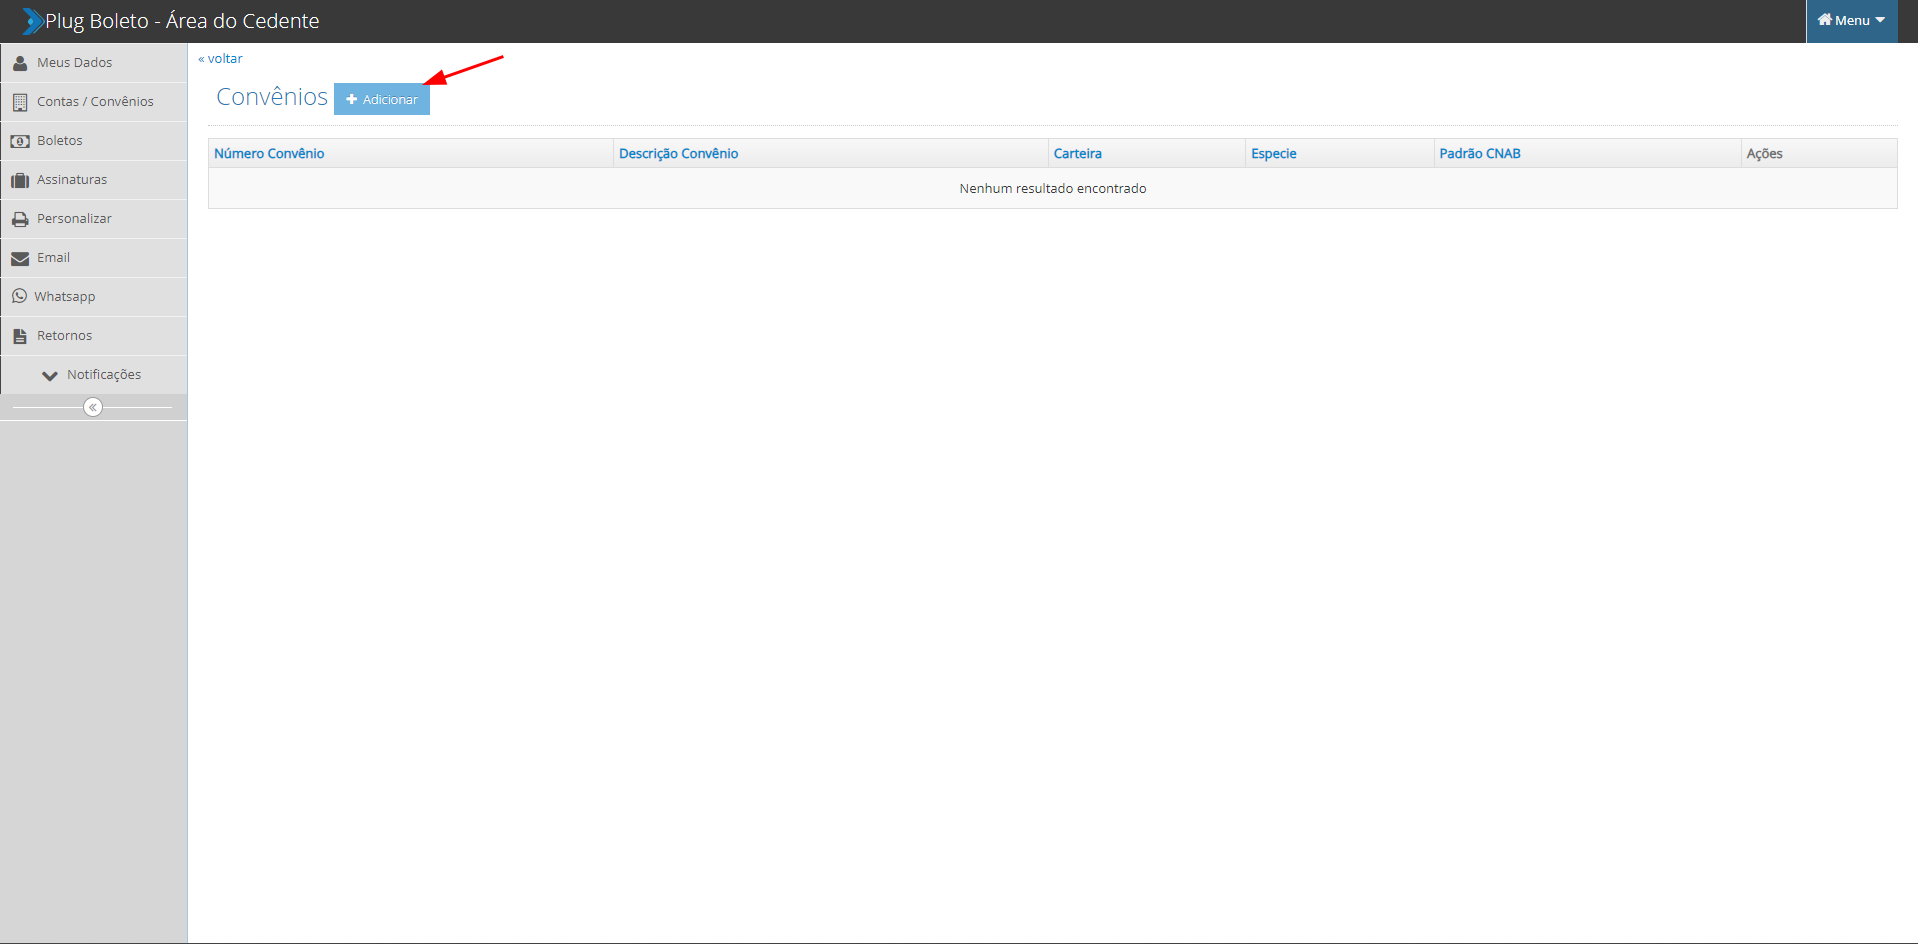Screen dimensions: 1918x944
Task: Click the Convênios page heading
Action: pyautogui.click(x=272, y=97)
